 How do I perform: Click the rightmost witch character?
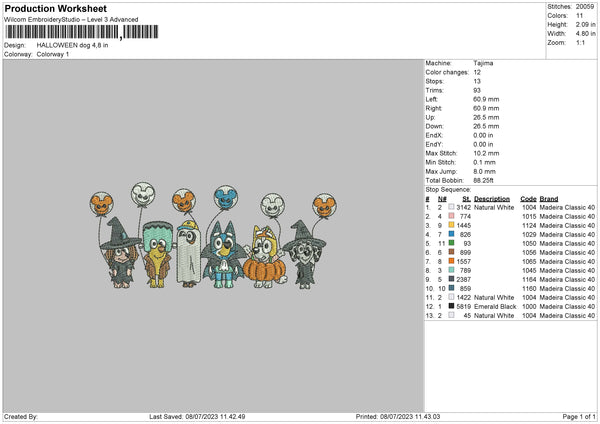[305, 255]
